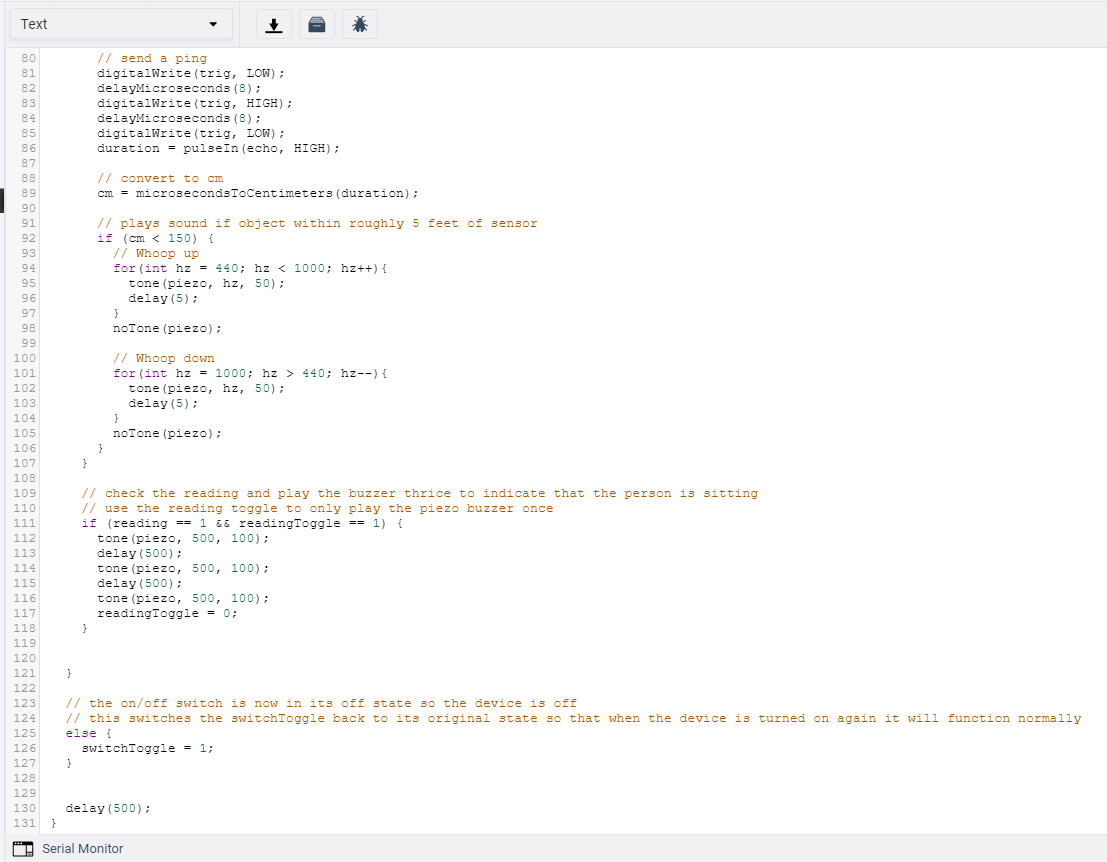Open the "Text" editor mode dropdown

tap(120, 23)
